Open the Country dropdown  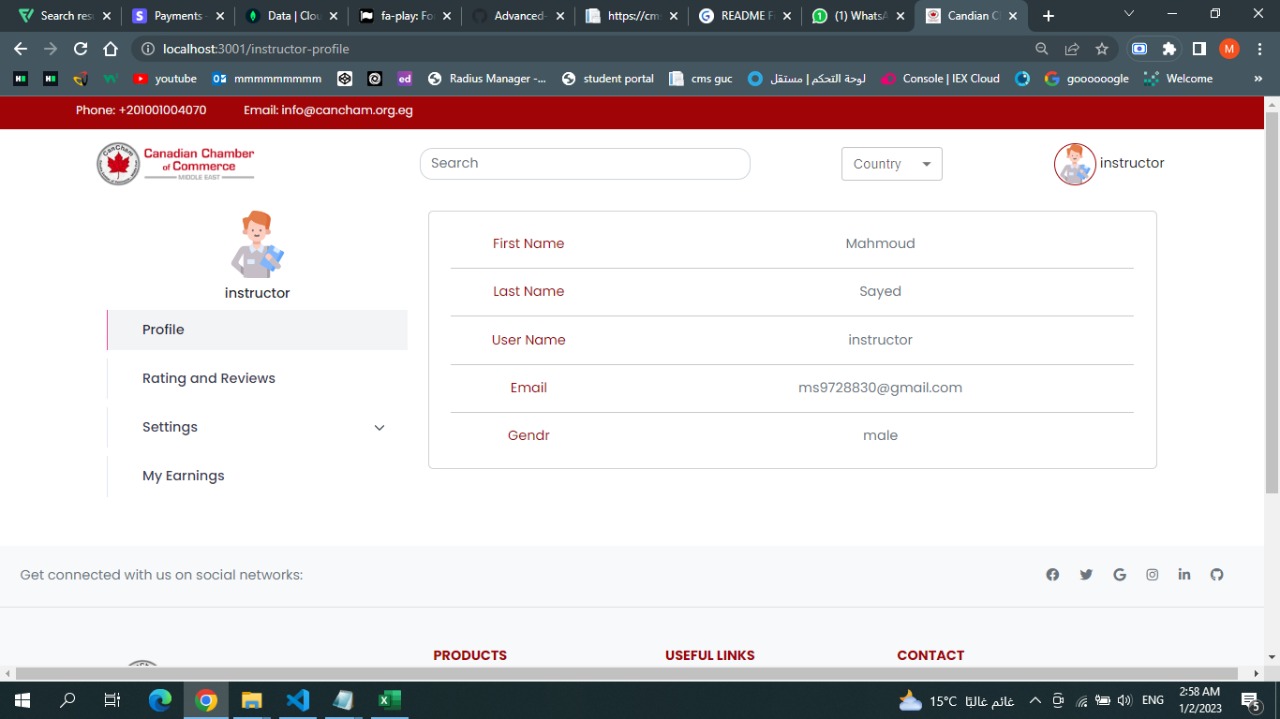[x=891, y=163]
